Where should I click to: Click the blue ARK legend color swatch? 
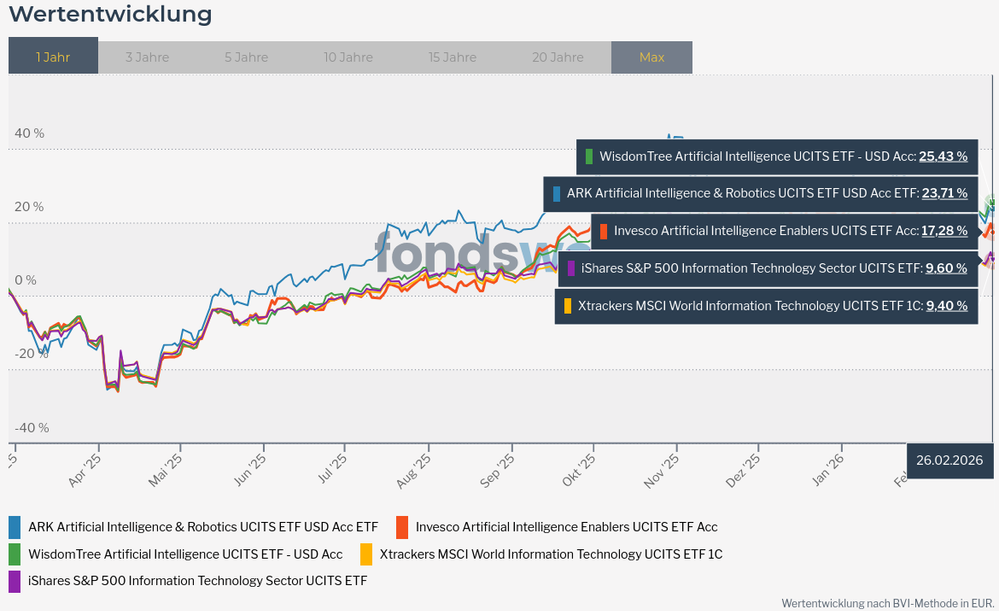(15, 528)
